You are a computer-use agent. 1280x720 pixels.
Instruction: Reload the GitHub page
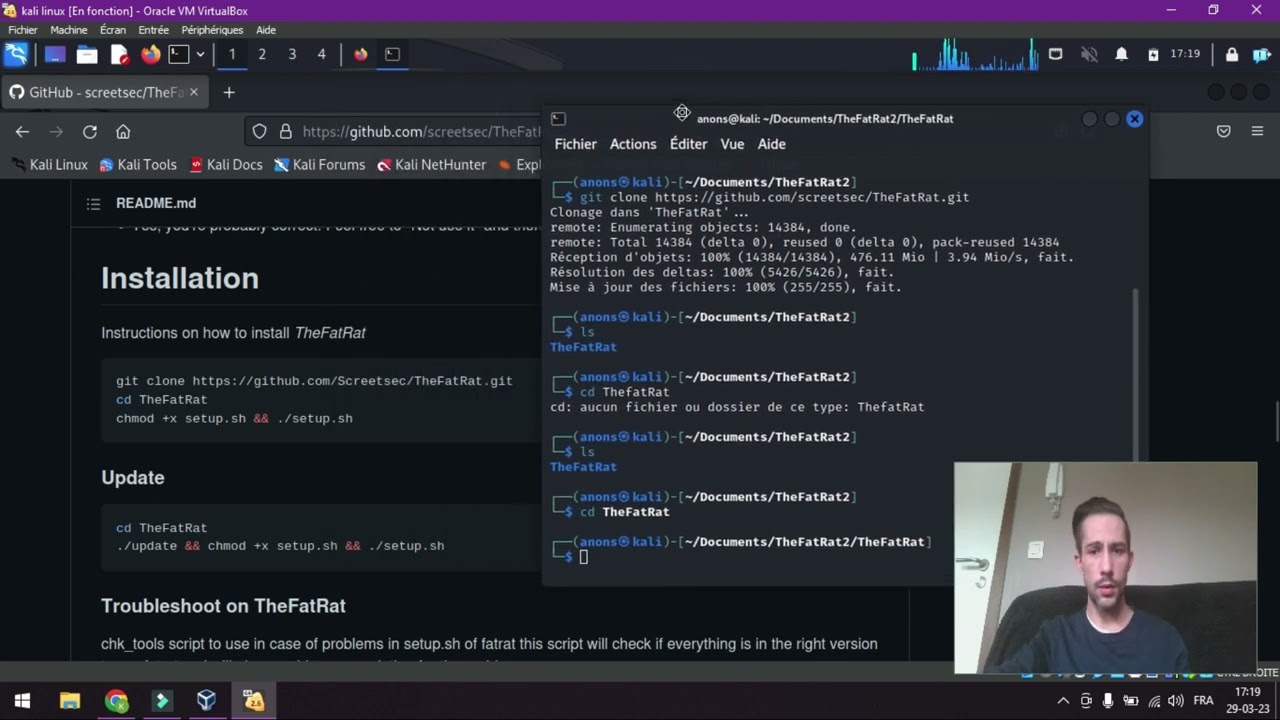coord(90,131)
